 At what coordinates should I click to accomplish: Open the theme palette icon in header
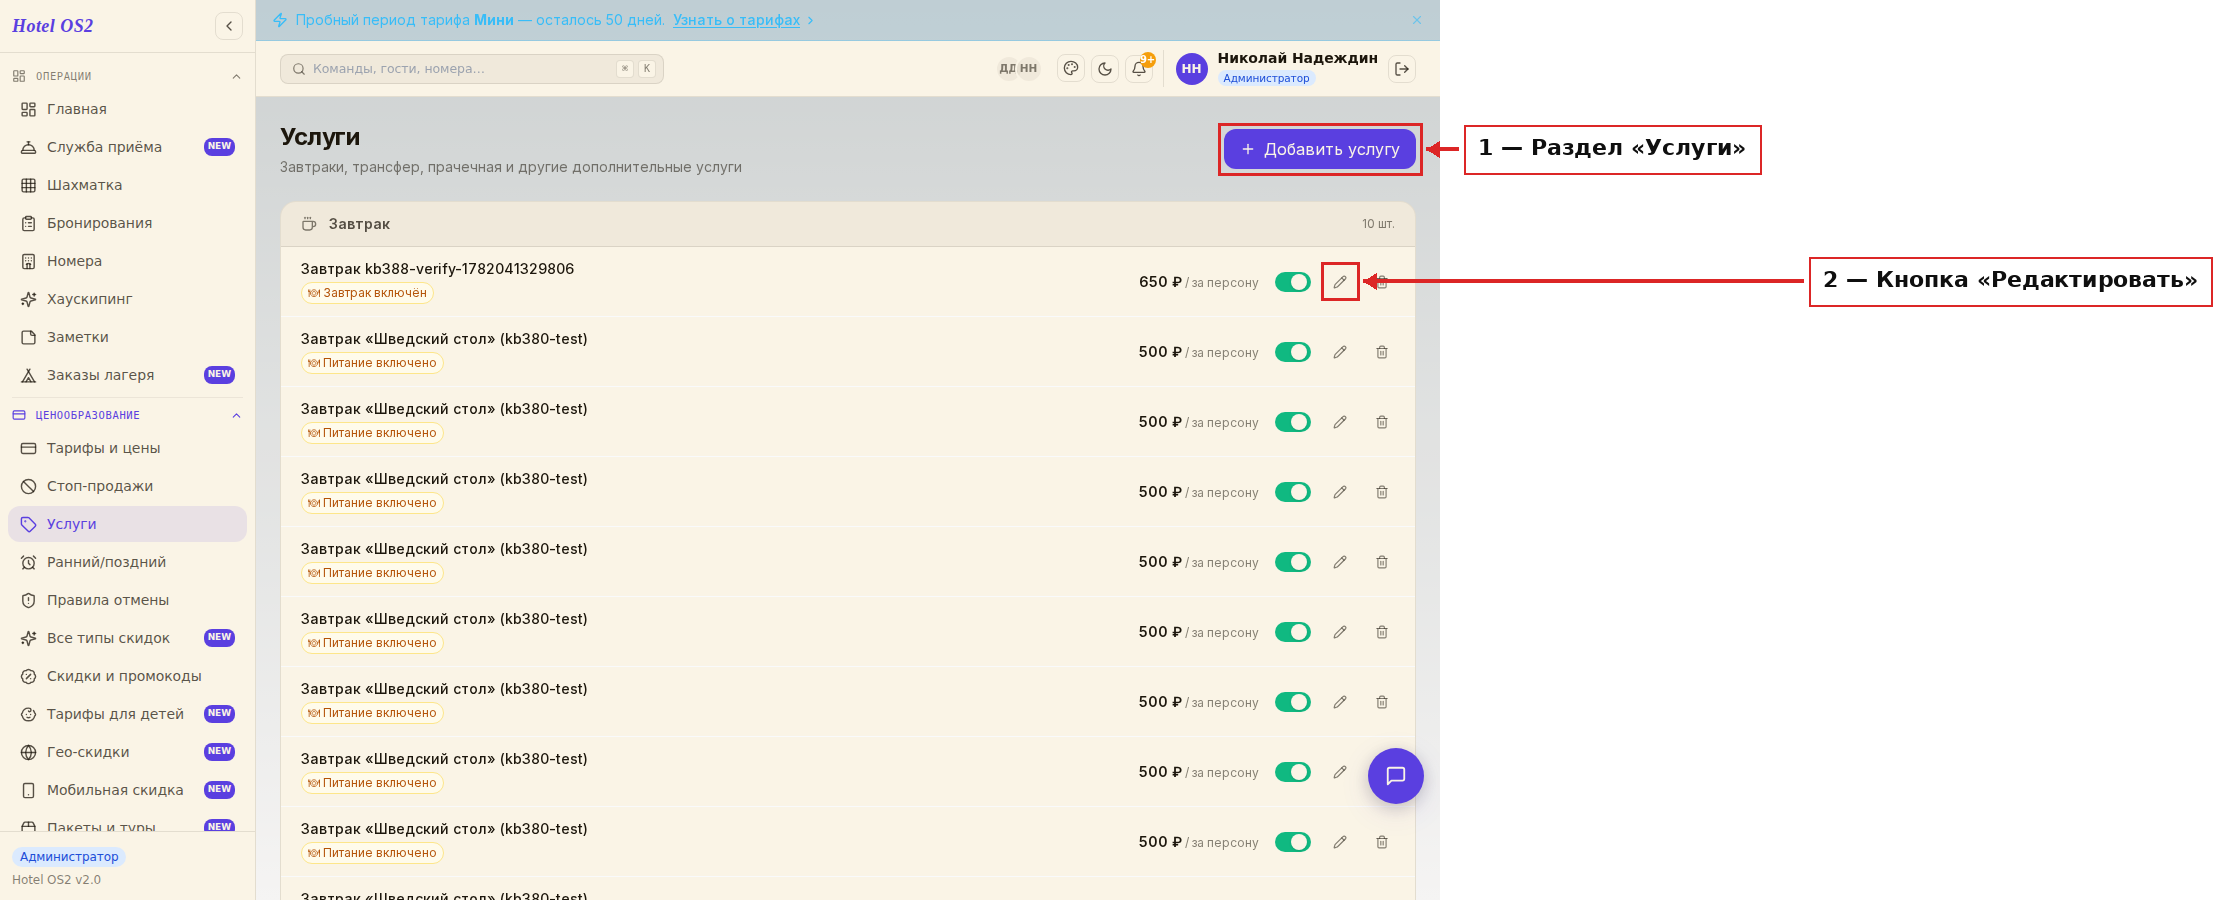click(x=1071, y=69)
